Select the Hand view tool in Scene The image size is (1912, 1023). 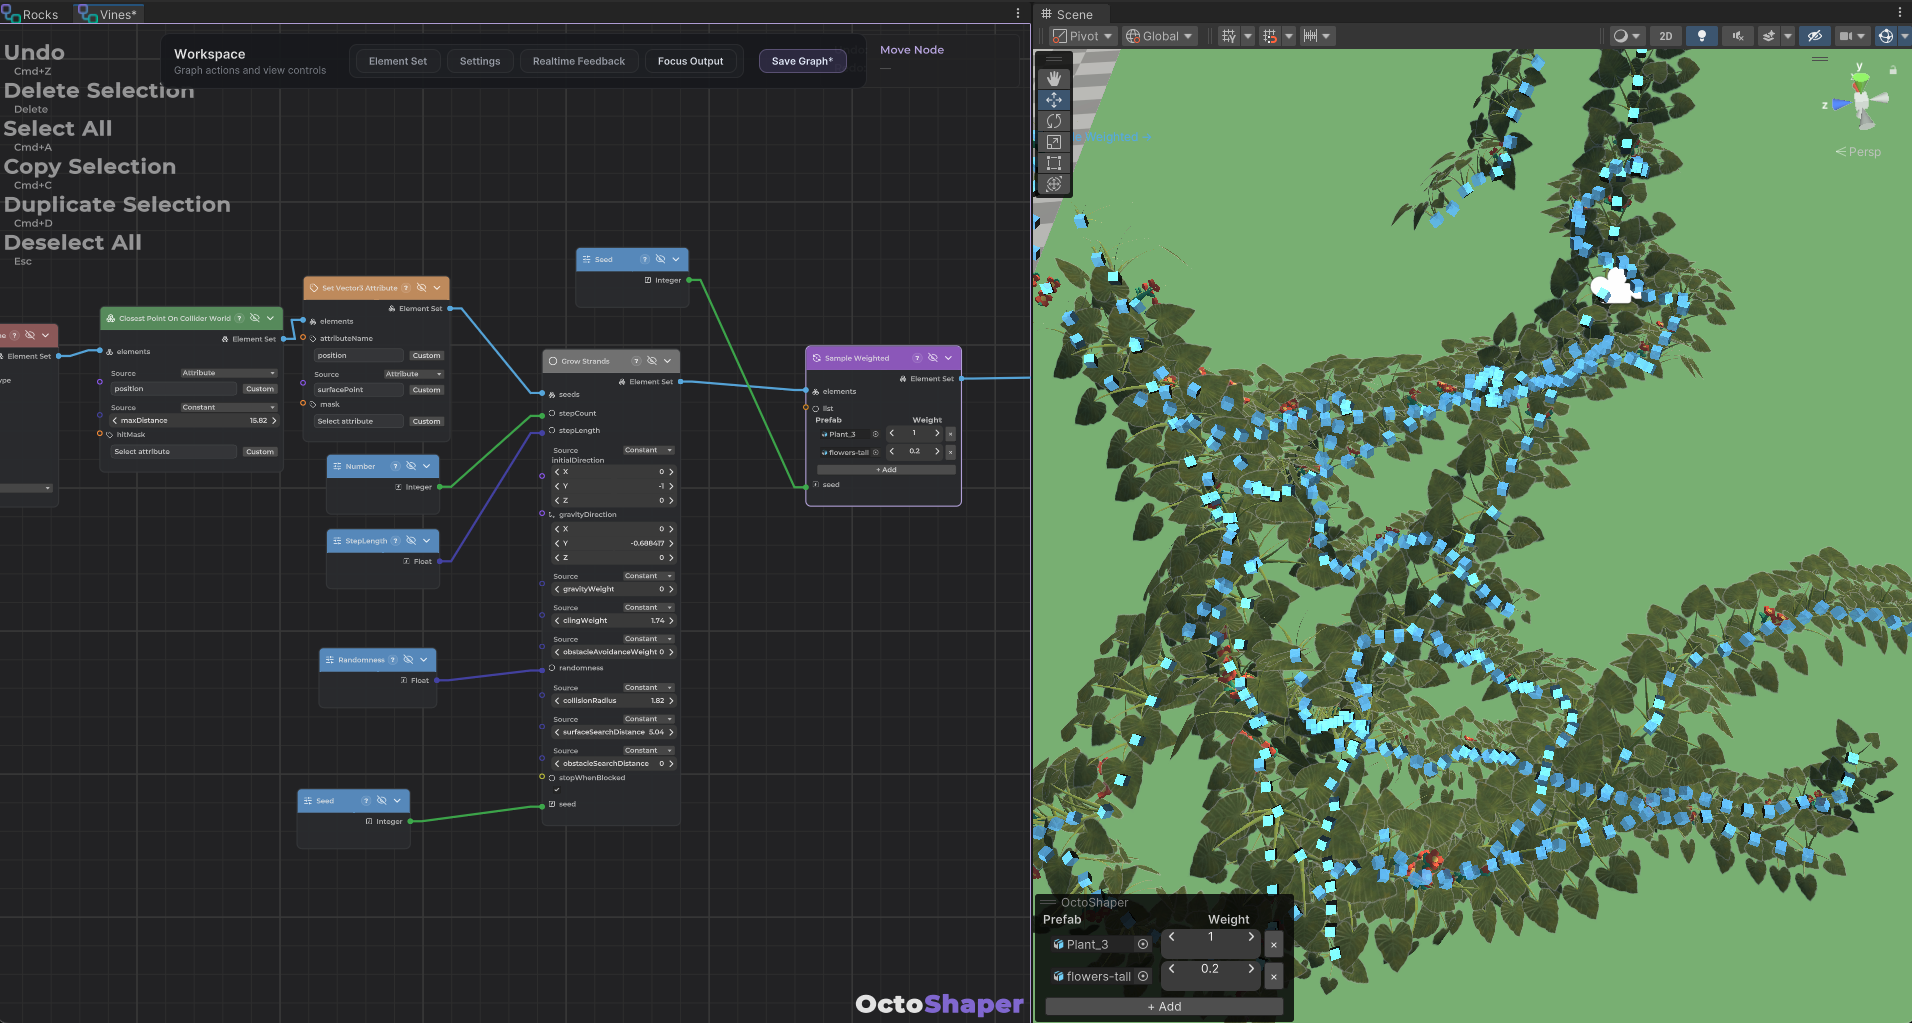click(x=1054, y=78)
